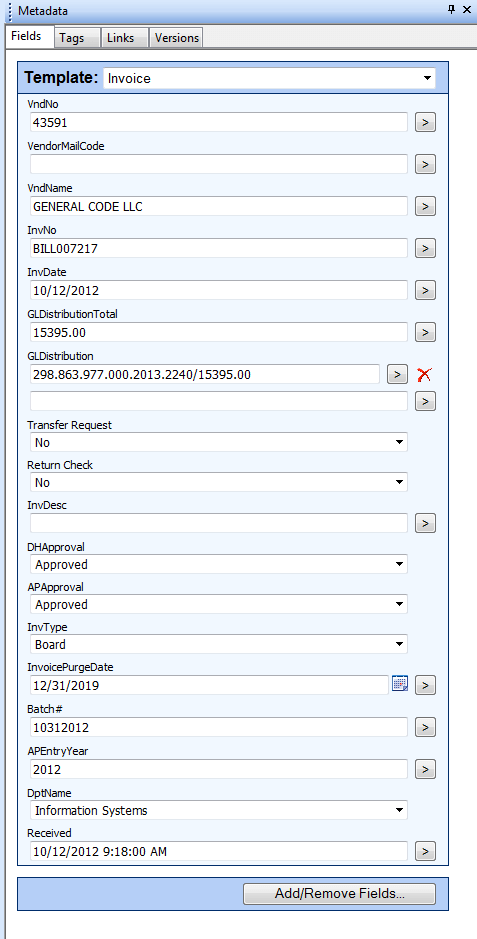This screenshot has height=939, width=477.
Task: Open DptName dropdown showing Information Systems
Action: click(x=219, y=810)
